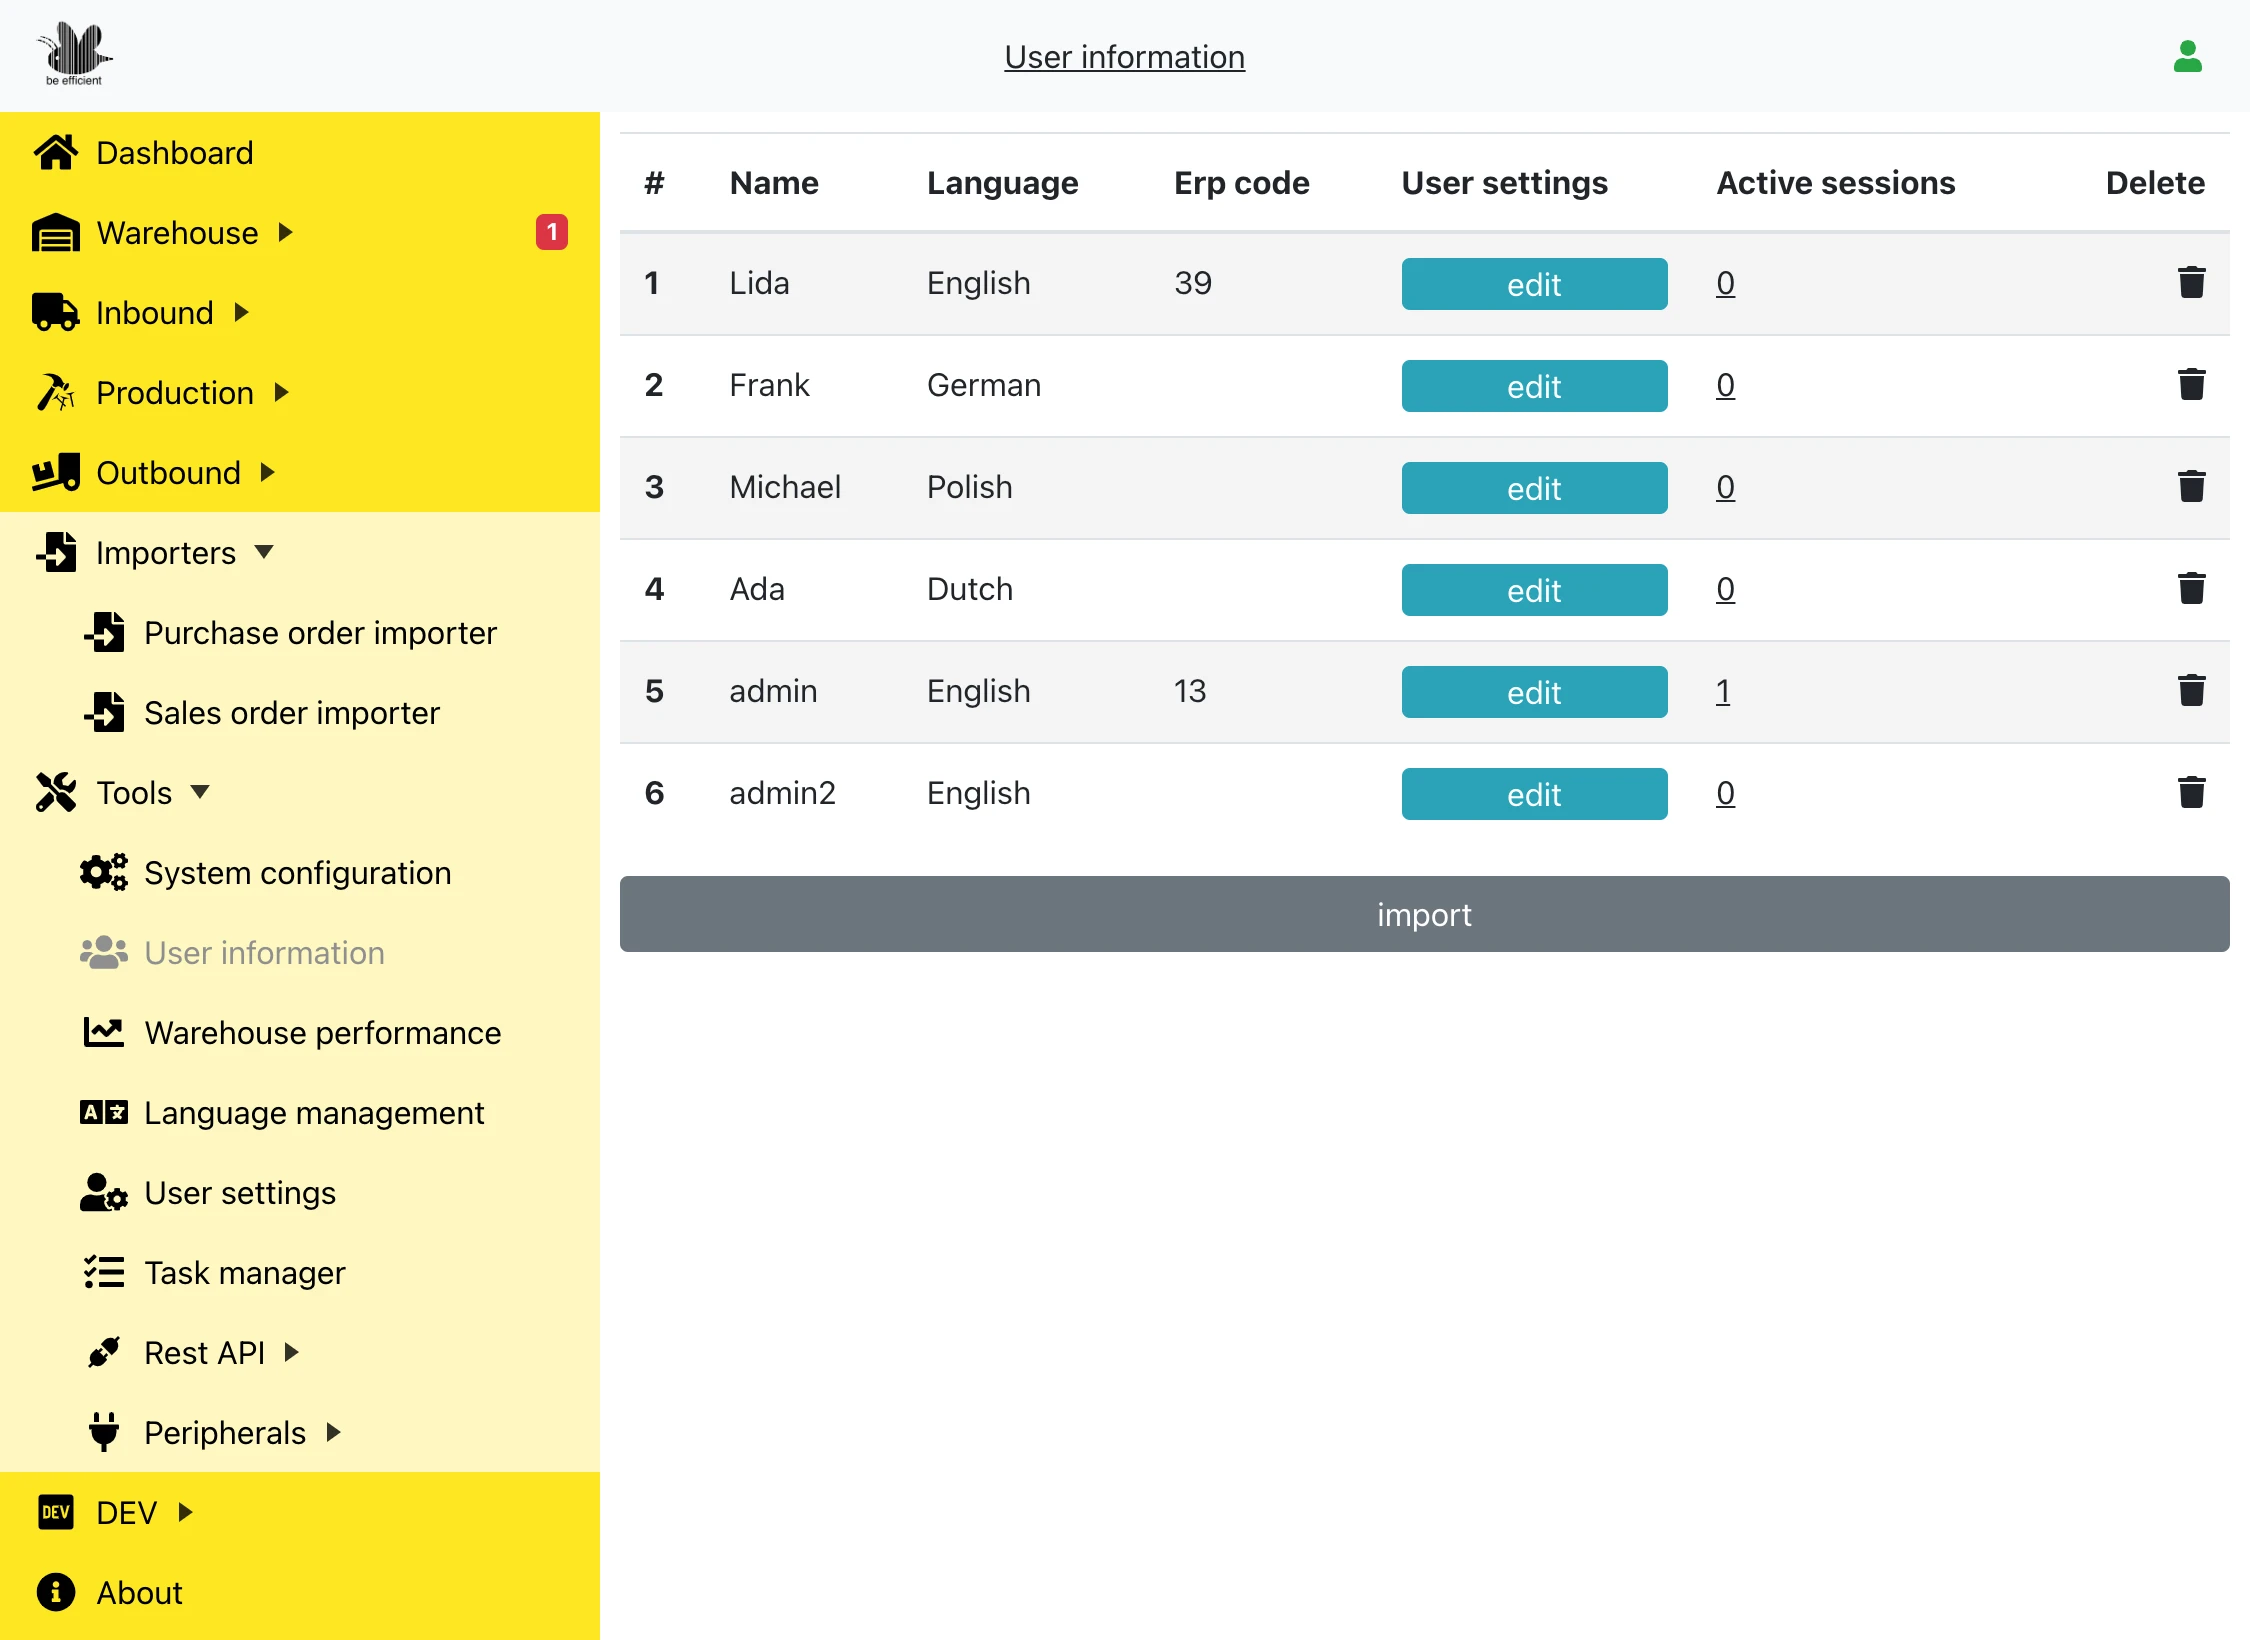Click the Name column header

[774, 183]
